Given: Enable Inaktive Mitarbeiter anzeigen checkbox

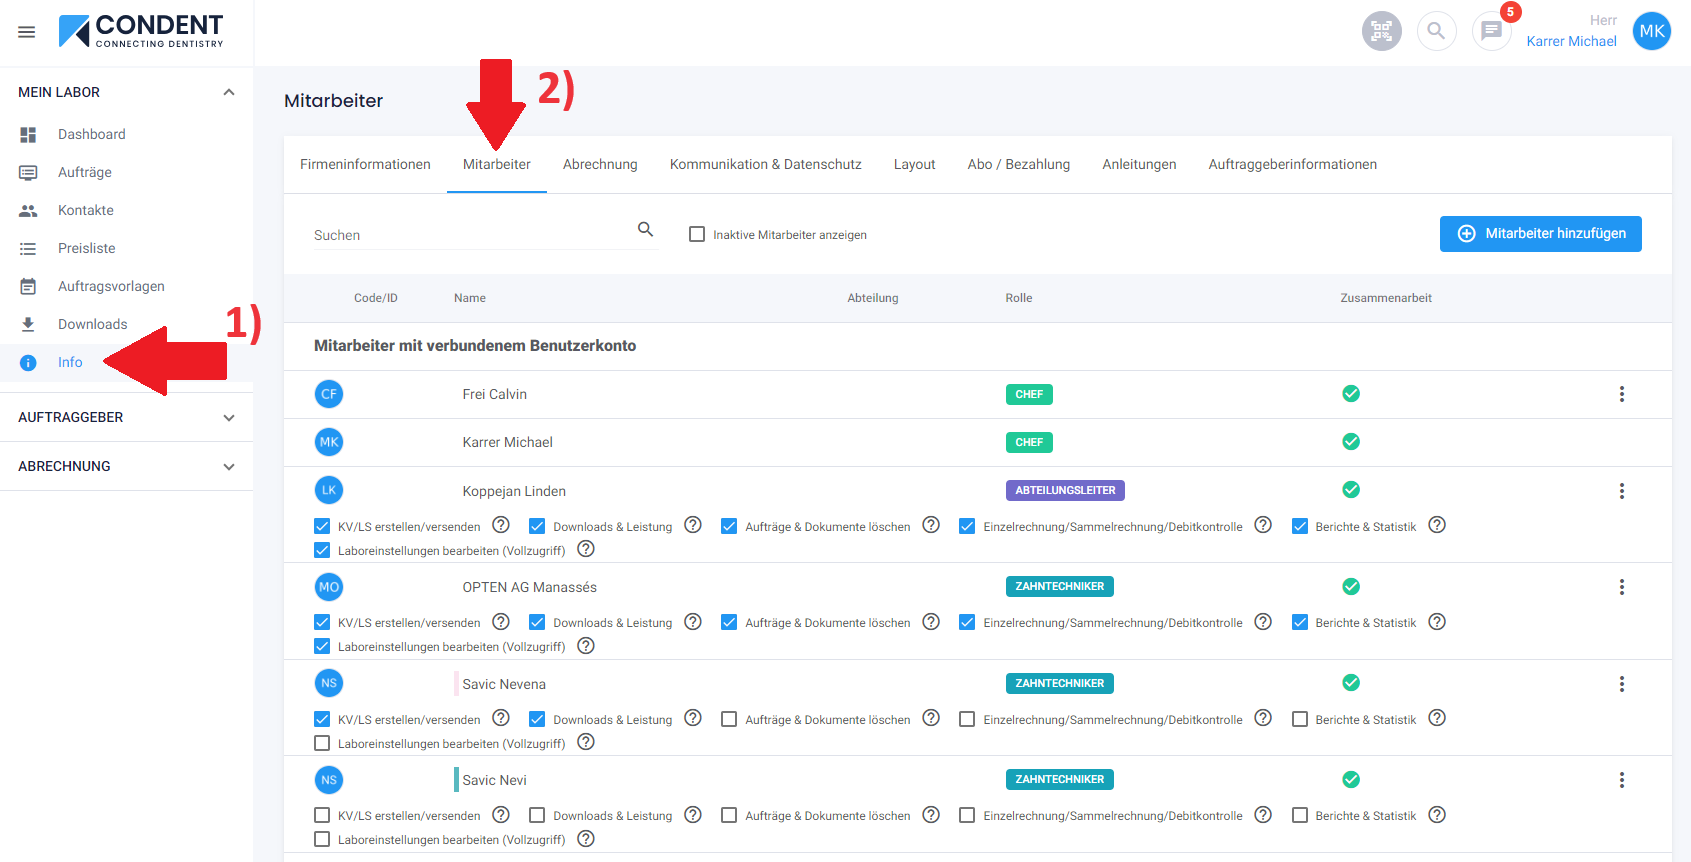Looking at the screenshot, I should [697, 234].
